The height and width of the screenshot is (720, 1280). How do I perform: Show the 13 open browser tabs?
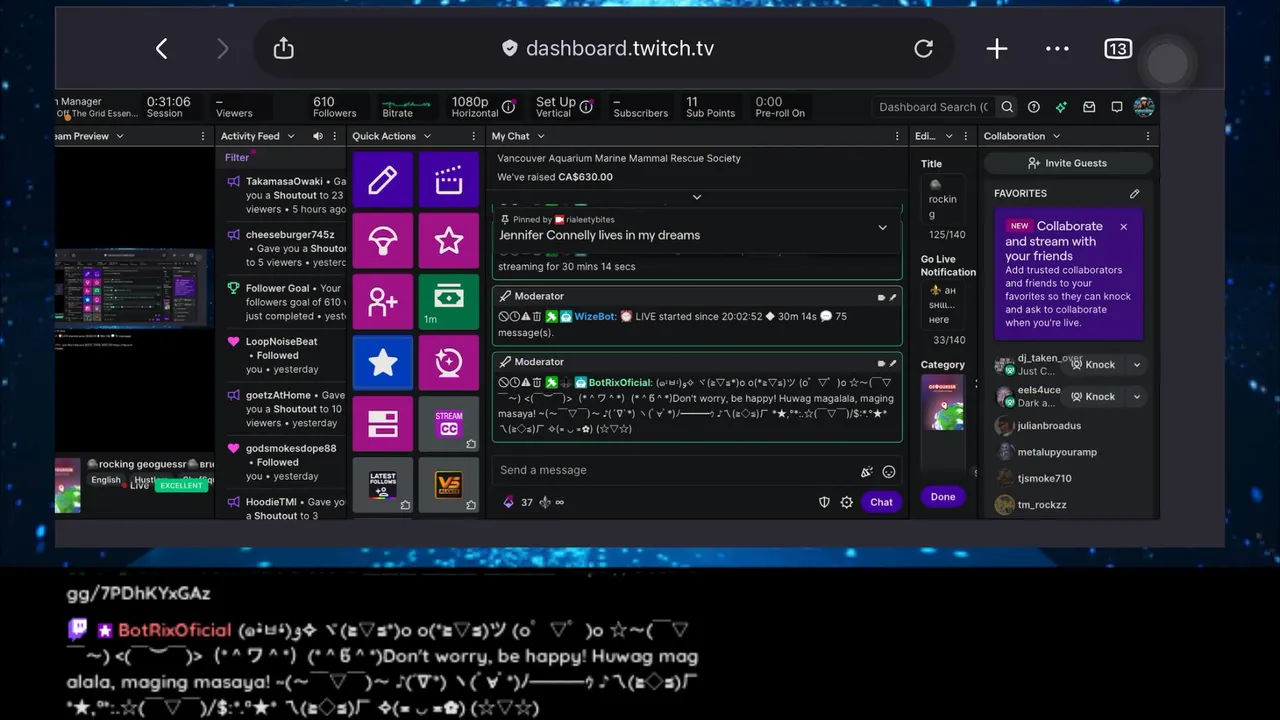point(1117,49)
